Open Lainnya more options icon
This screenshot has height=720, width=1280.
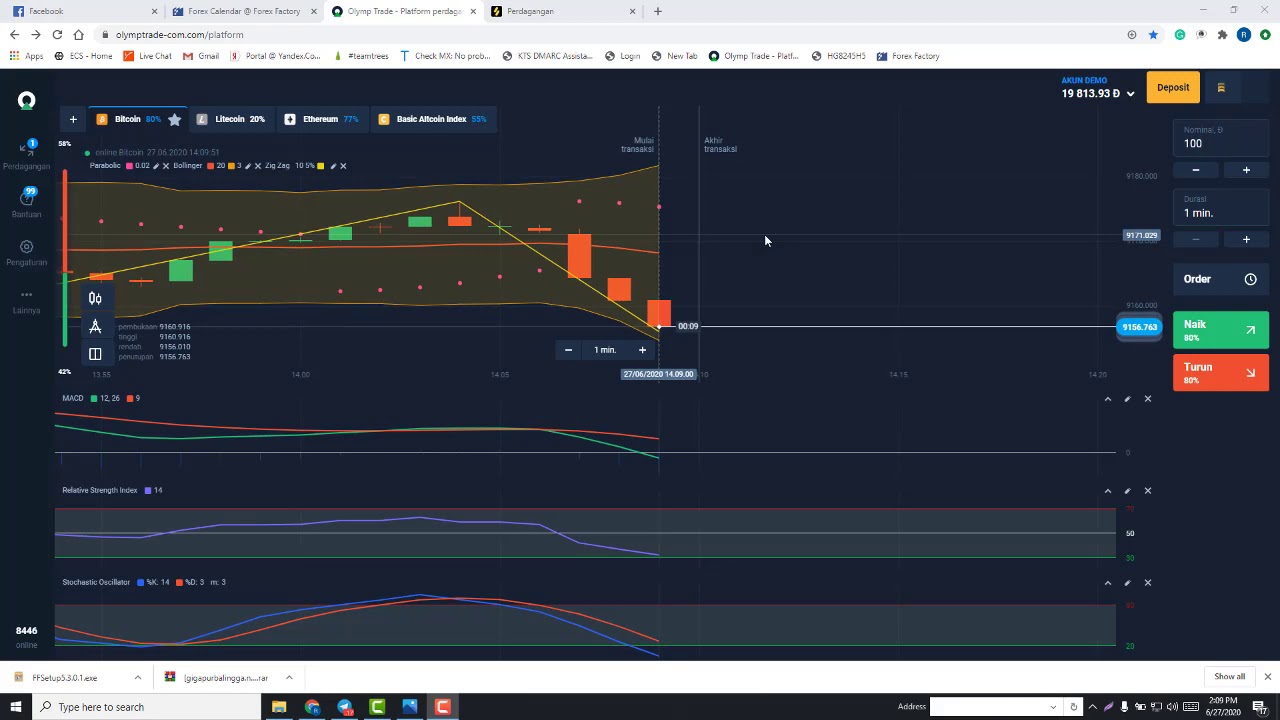click(27, 300)
